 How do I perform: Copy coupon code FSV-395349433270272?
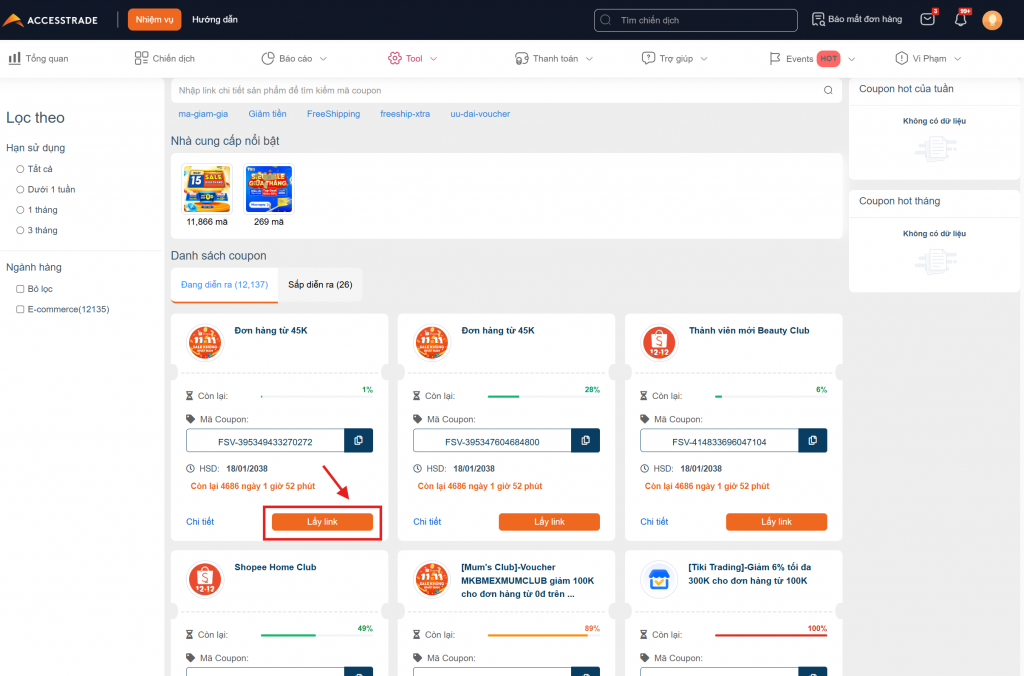[x=359, y=440]
